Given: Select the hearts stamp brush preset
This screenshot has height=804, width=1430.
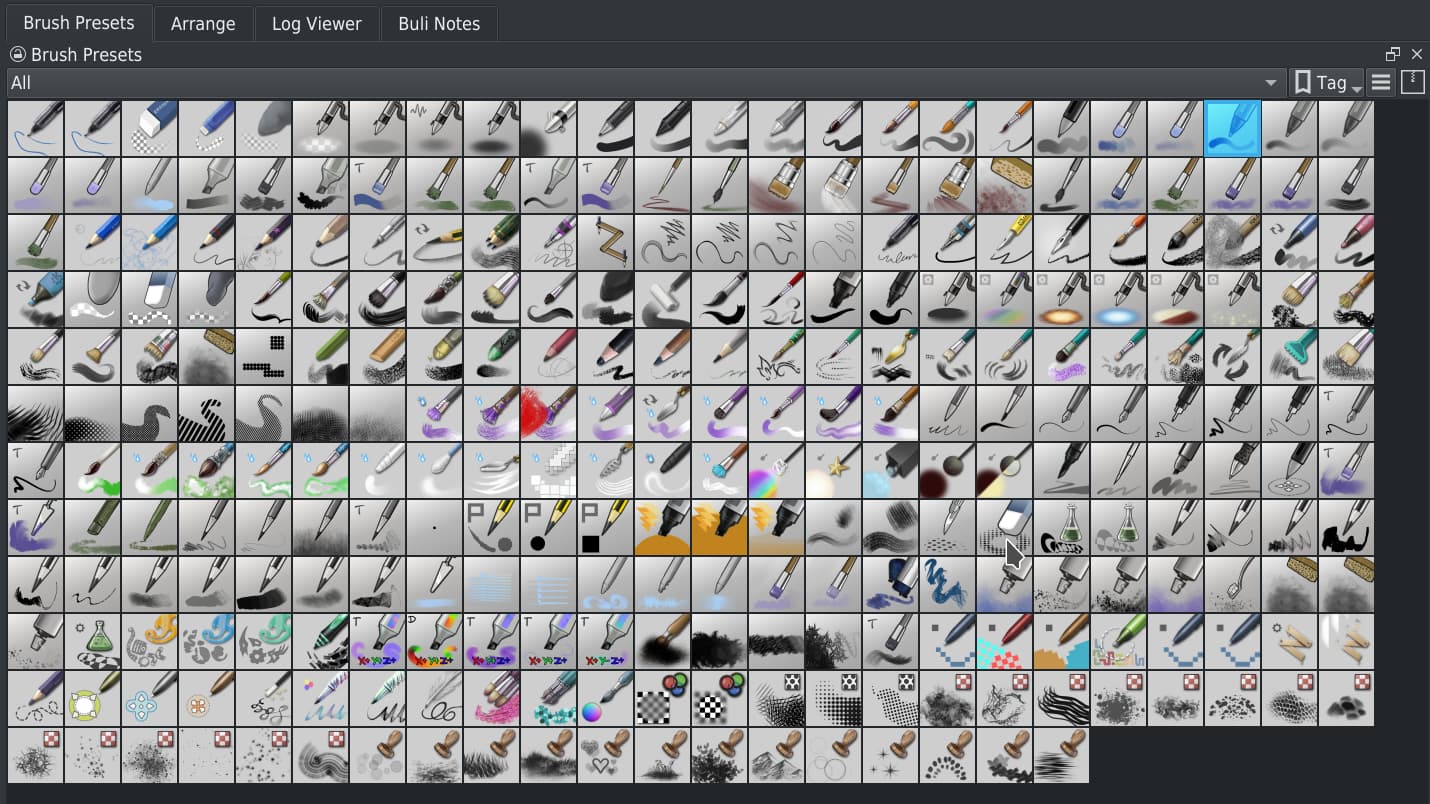Looking at the screenshot, I should click(x=606, y=755).
